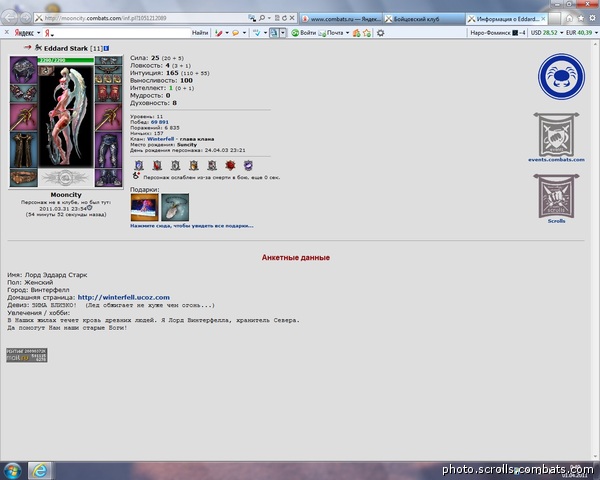Click the winged character avatar image
This screenshot has width=600, height=480.
(66, 116)
